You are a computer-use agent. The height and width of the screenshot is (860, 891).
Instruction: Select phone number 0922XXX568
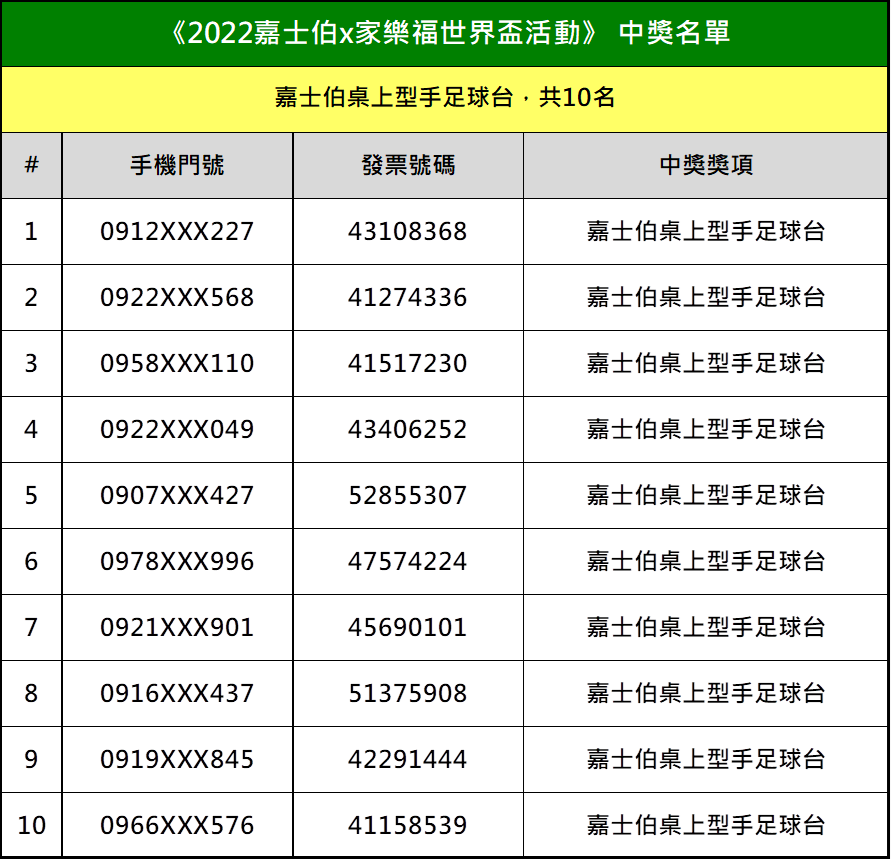point(177,297)
